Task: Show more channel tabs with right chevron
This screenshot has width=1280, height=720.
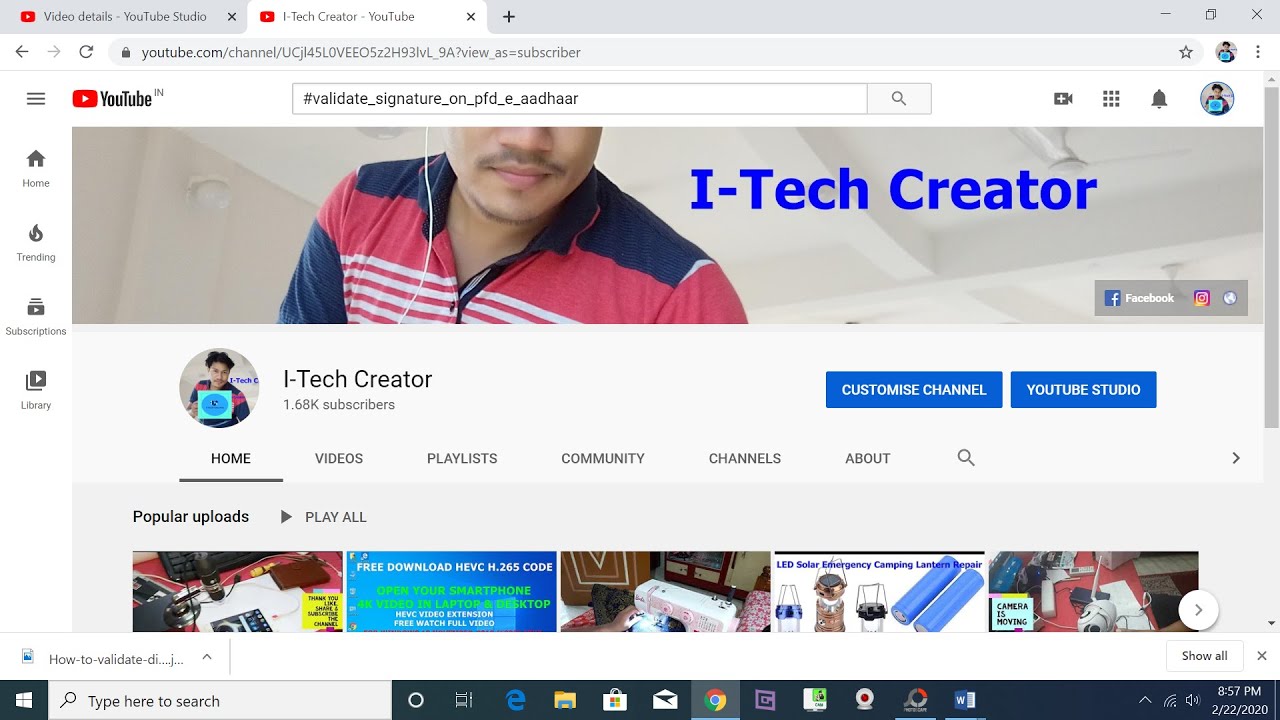Action: pos(1236,458)
